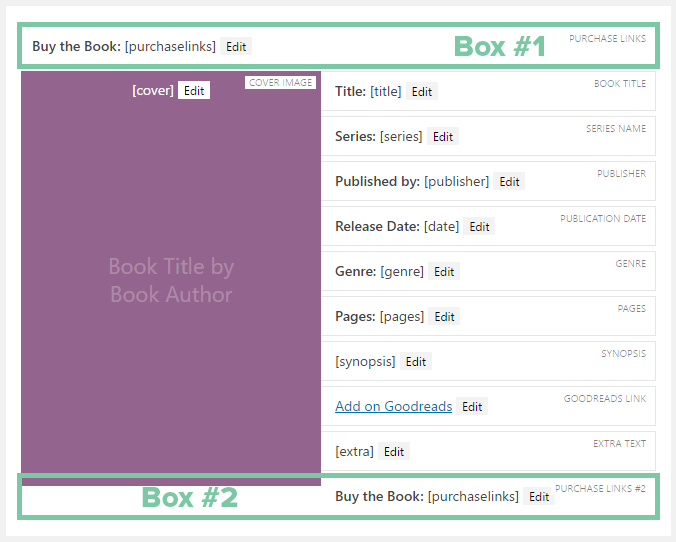Click the COVER IMAGE label
676x542 pixels.
[x=280, y=83]
